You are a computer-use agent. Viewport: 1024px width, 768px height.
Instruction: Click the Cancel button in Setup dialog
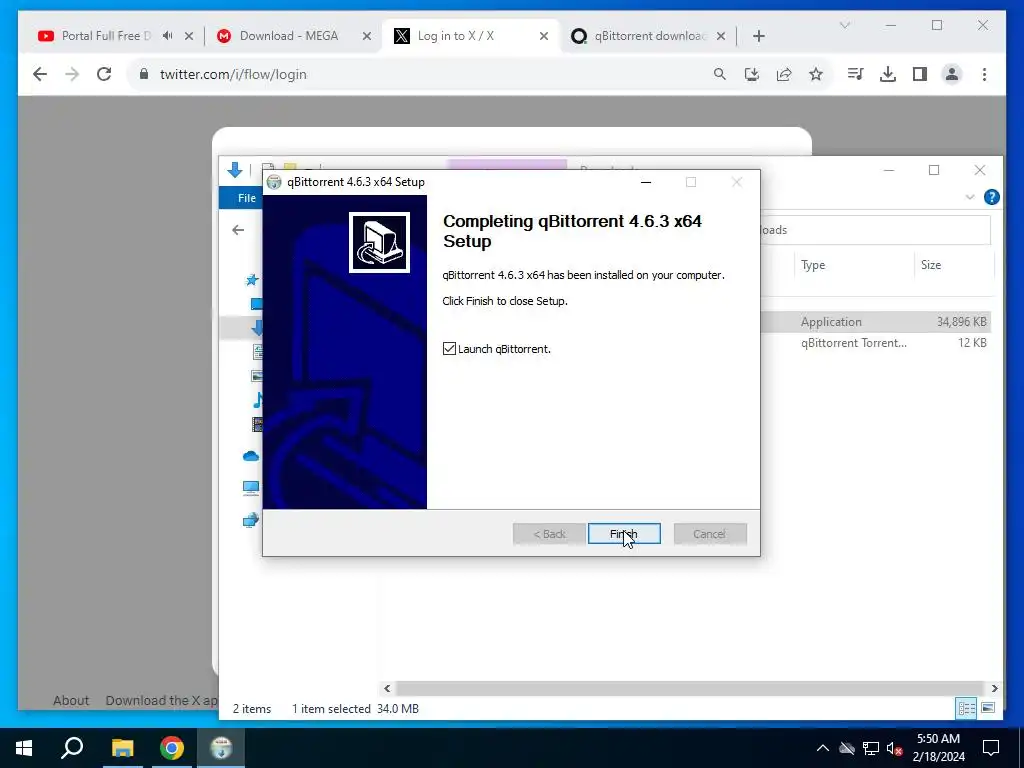(x=710, y=534)
